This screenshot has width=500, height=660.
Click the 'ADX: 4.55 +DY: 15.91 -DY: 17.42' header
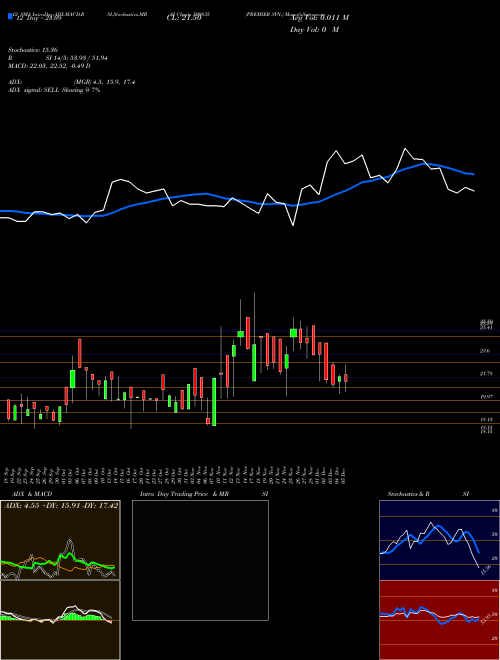(61, 505)
